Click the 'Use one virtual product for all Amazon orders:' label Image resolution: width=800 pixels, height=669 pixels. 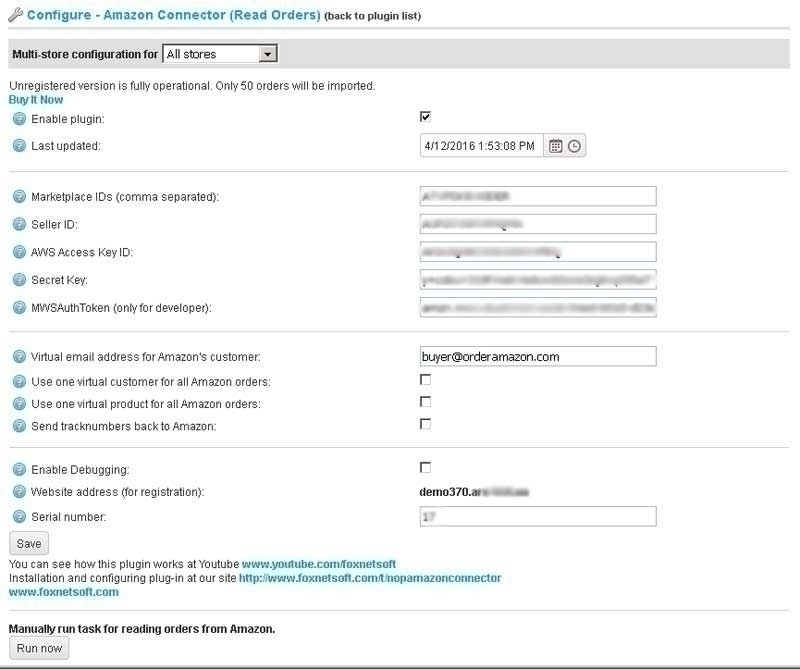[x=146, y=404]
